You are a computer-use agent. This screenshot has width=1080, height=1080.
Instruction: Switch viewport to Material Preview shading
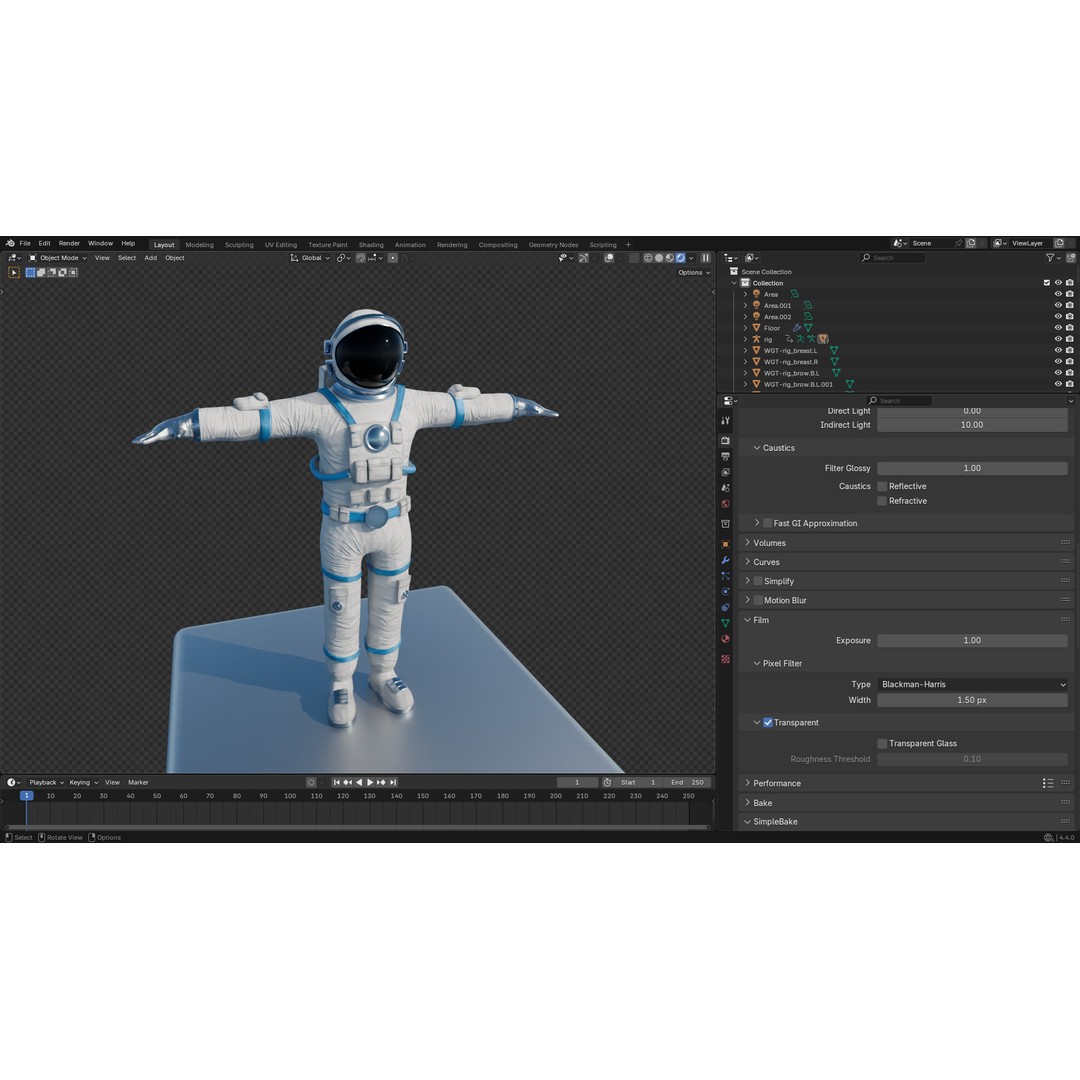click(x=669, y=257)
